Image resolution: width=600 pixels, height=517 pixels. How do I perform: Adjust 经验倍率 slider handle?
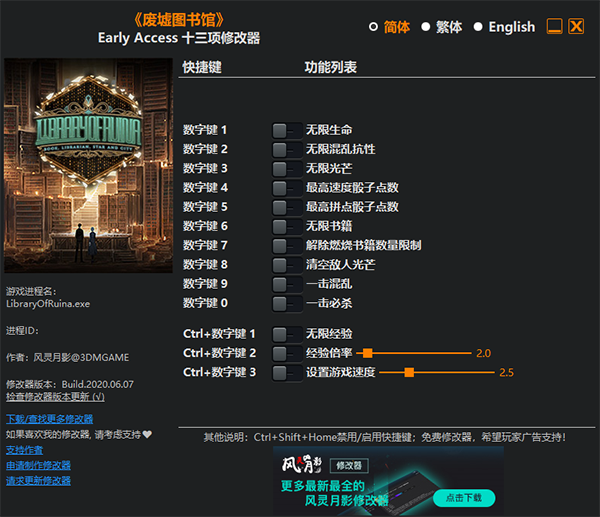point(367,353)
